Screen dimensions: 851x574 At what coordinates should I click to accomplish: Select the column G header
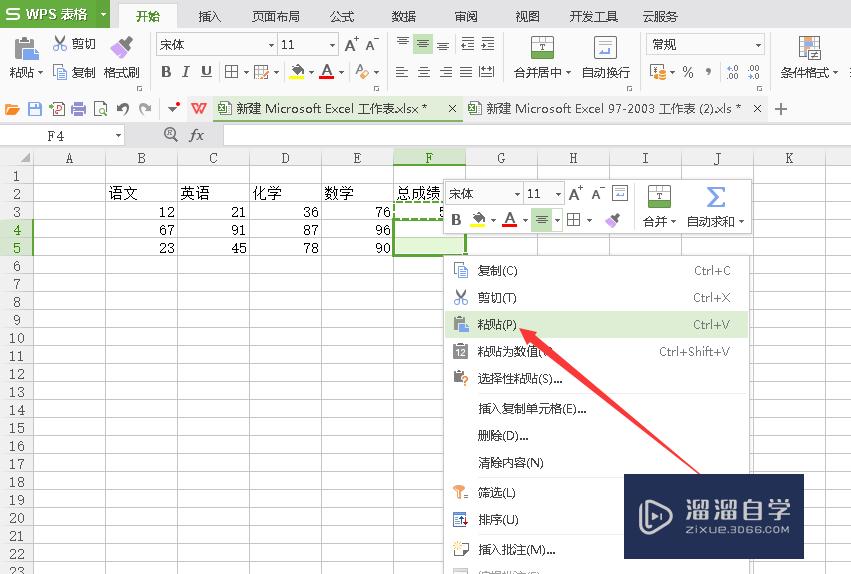tap(501, 158)
